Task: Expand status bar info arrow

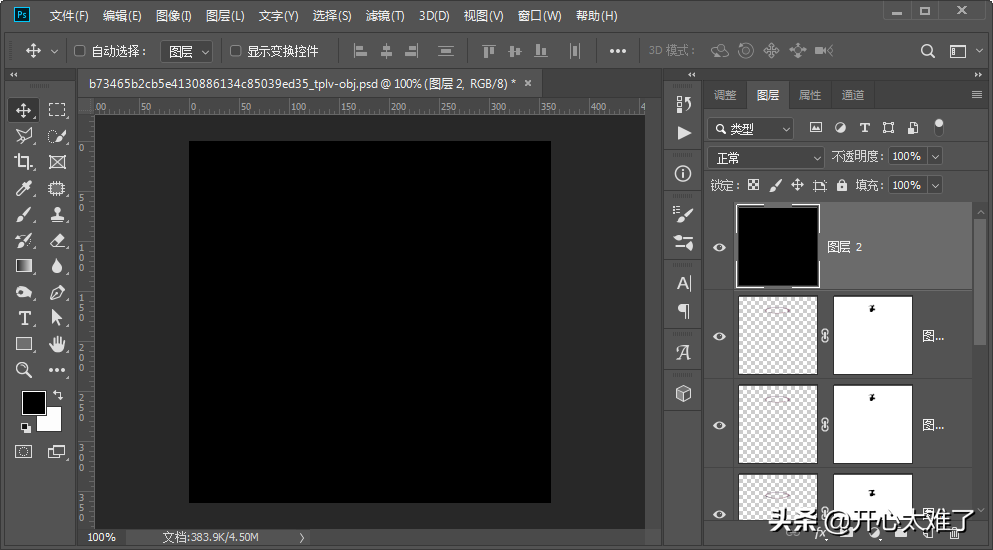Action: pyautogui.click(x=302, y=537)
